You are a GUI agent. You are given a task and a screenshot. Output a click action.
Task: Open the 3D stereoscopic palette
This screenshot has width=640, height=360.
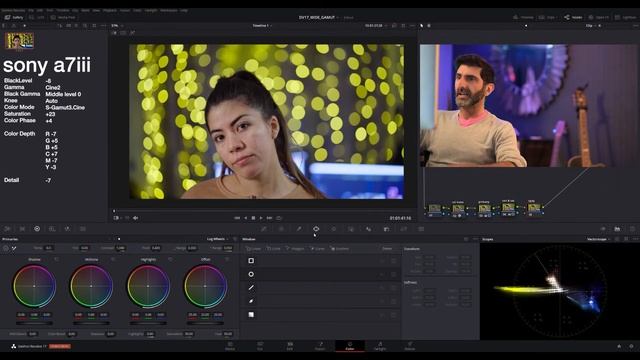pyautogui.click(x=421, y=229)
